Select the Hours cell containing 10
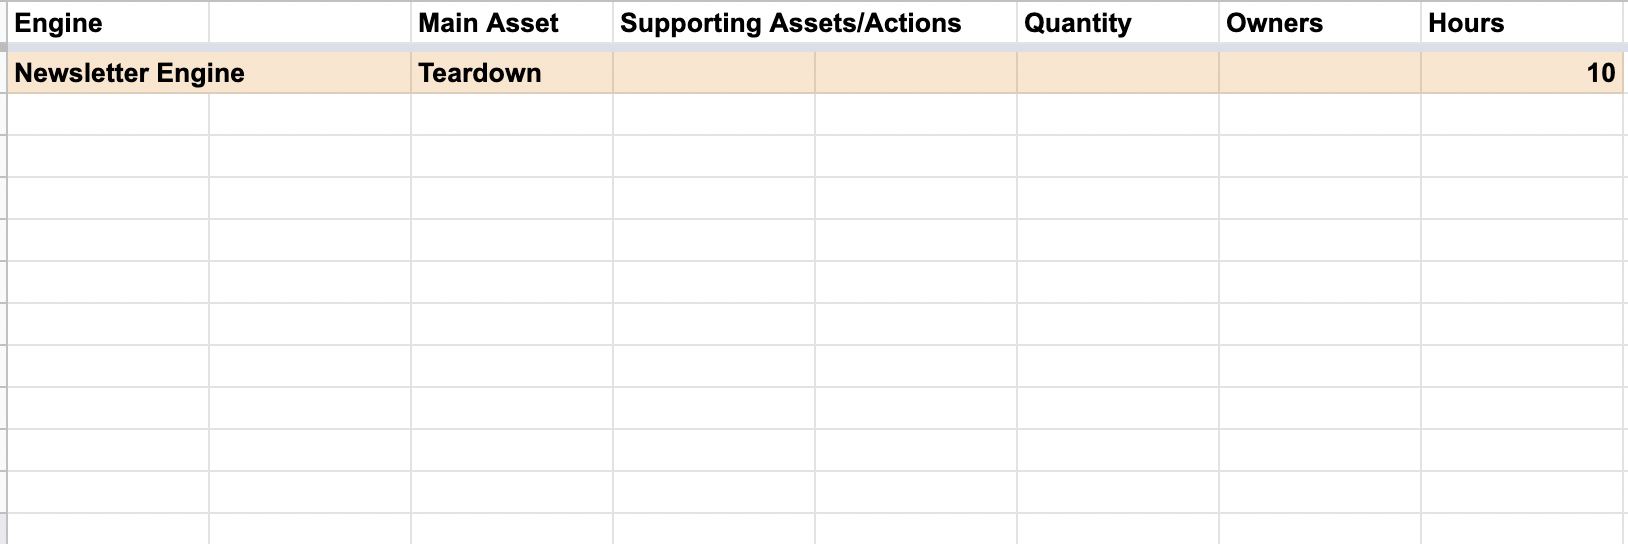 [1521, 73]
